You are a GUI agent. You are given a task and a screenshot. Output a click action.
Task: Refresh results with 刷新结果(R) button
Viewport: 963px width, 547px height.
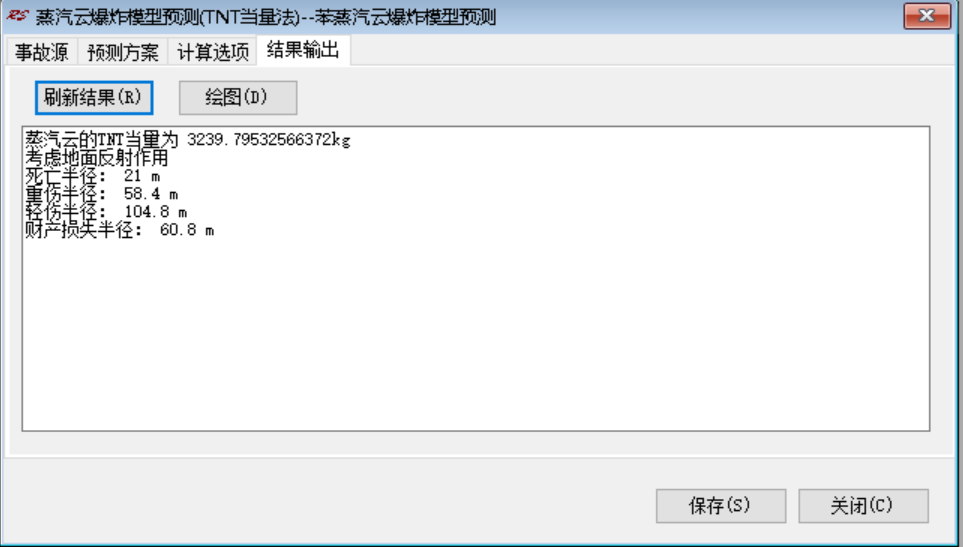point(93,98)
